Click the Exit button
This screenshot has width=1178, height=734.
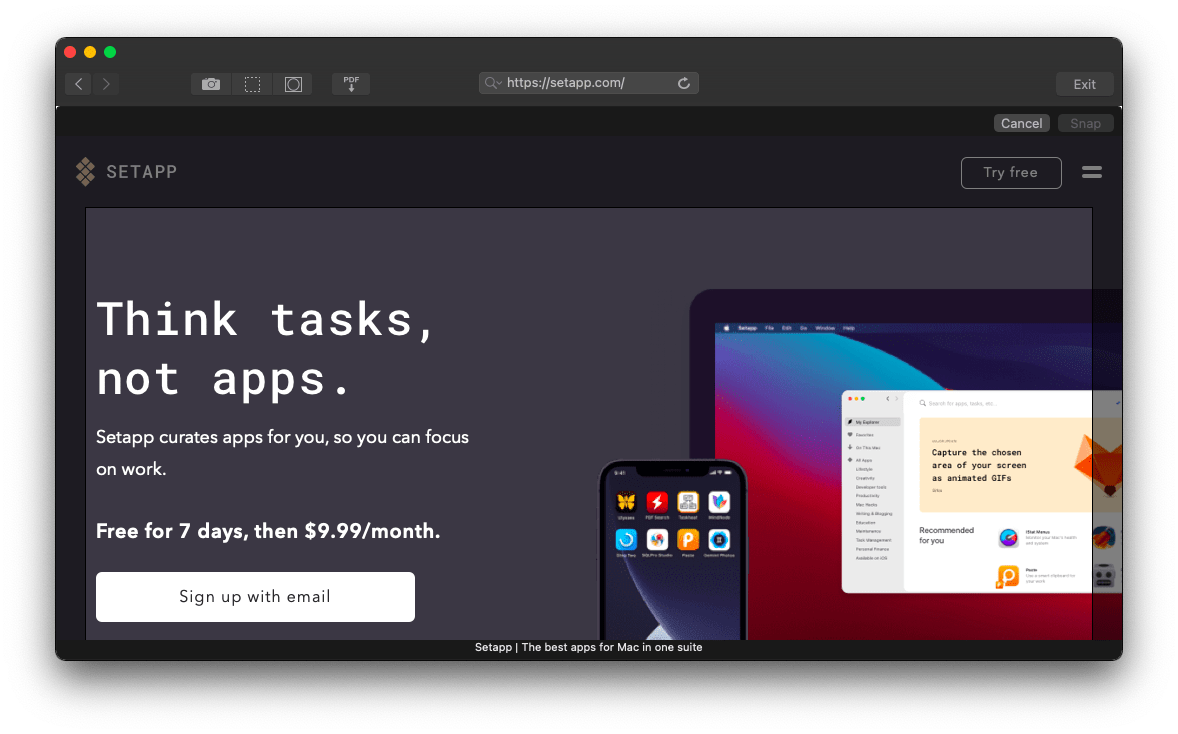1084,83
